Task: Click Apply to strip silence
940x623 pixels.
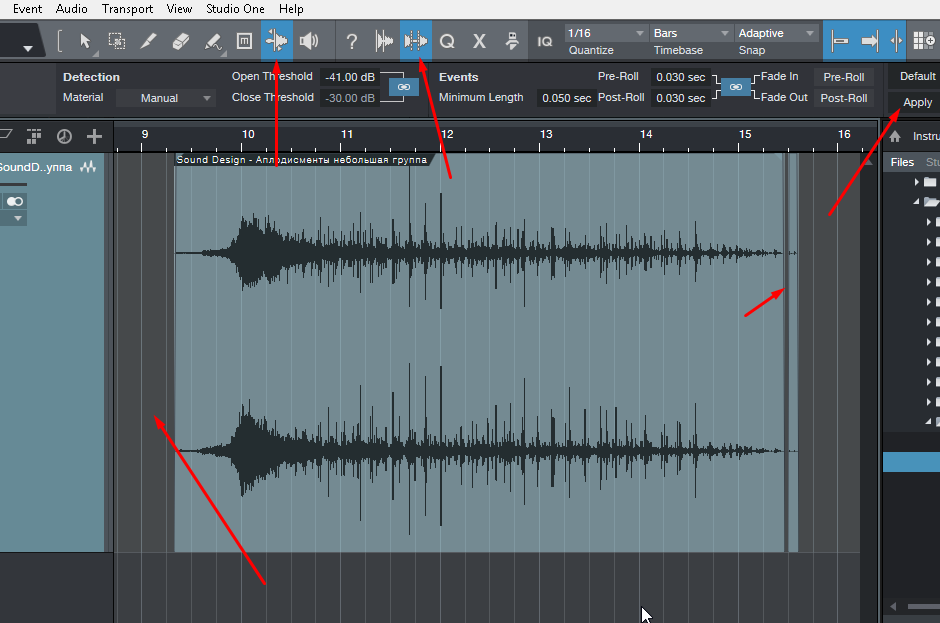Action: 917,102
